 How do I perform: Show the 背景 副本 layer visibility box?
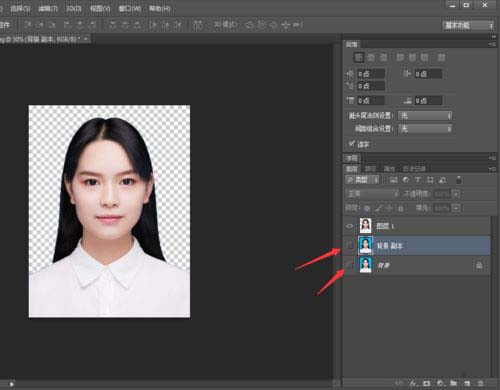(349, 246)
